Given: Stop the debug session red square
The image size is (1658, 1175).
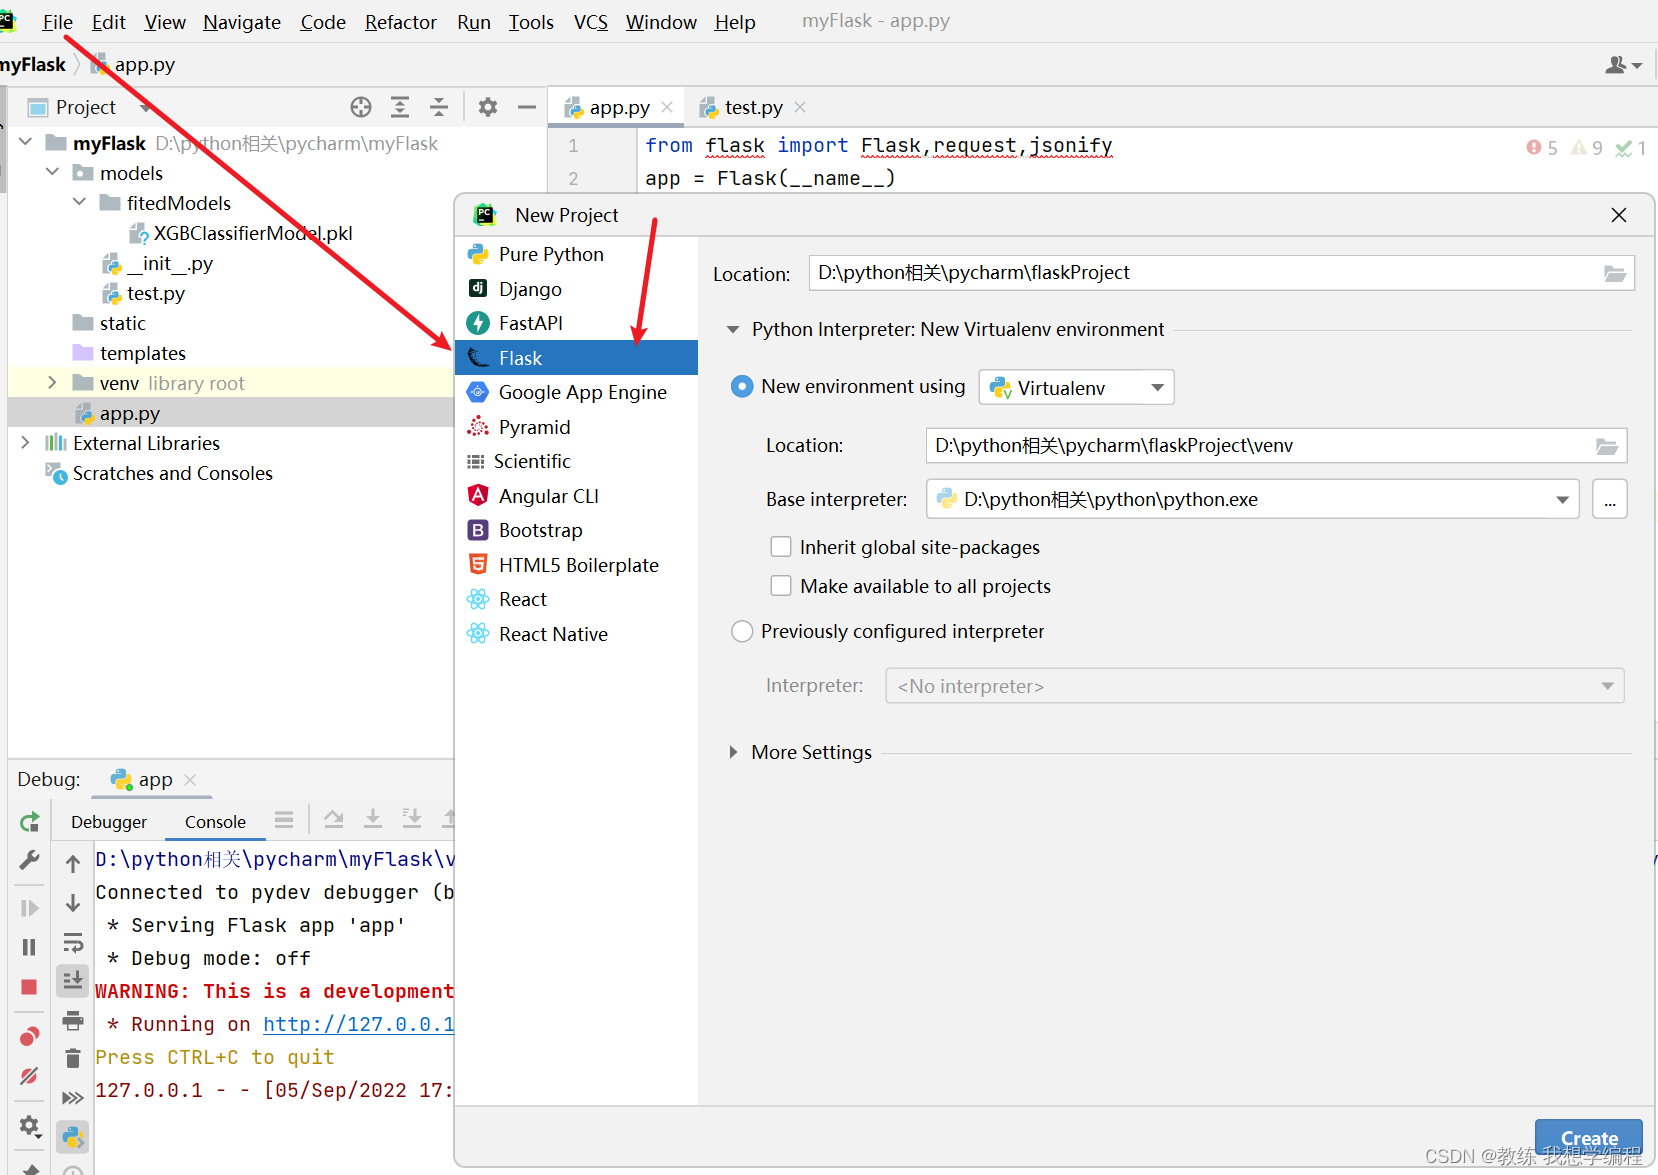Looking at the screenshot, I should pos(29,987).
